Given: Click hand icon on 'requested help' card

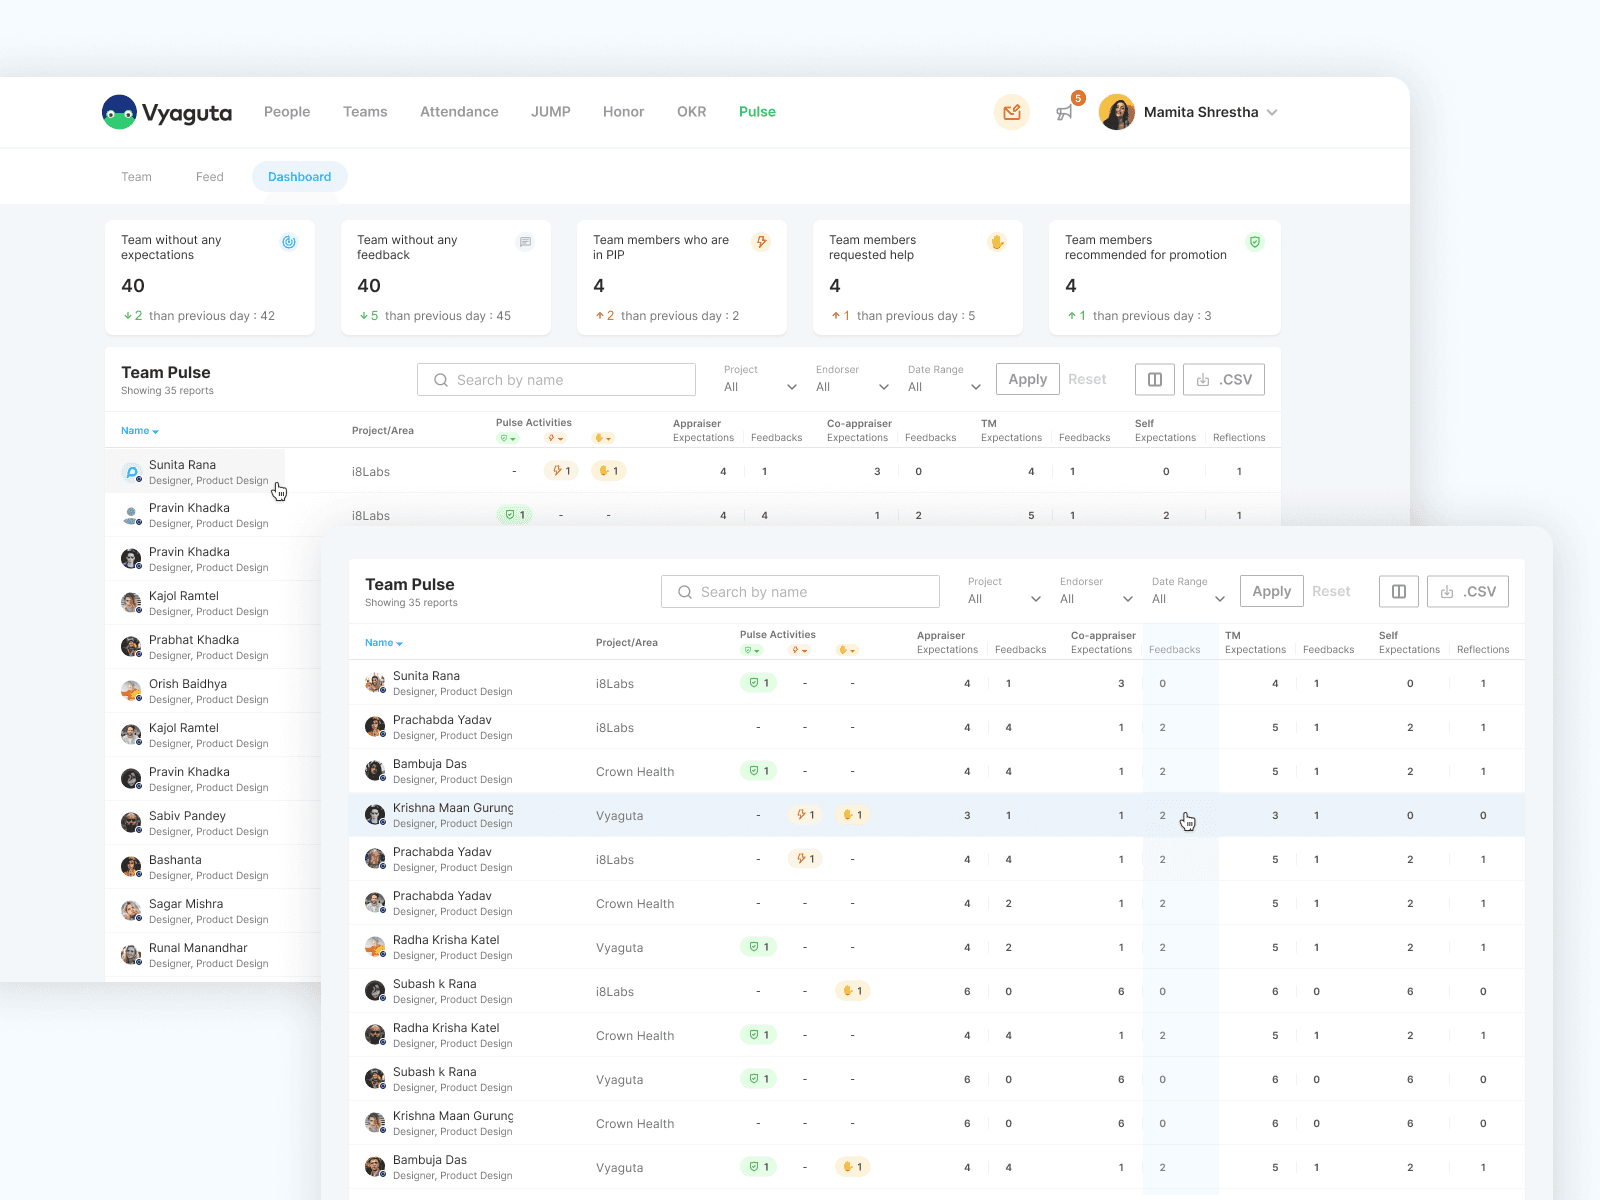Looking at the screenshot, I should [x=997, y=242].
